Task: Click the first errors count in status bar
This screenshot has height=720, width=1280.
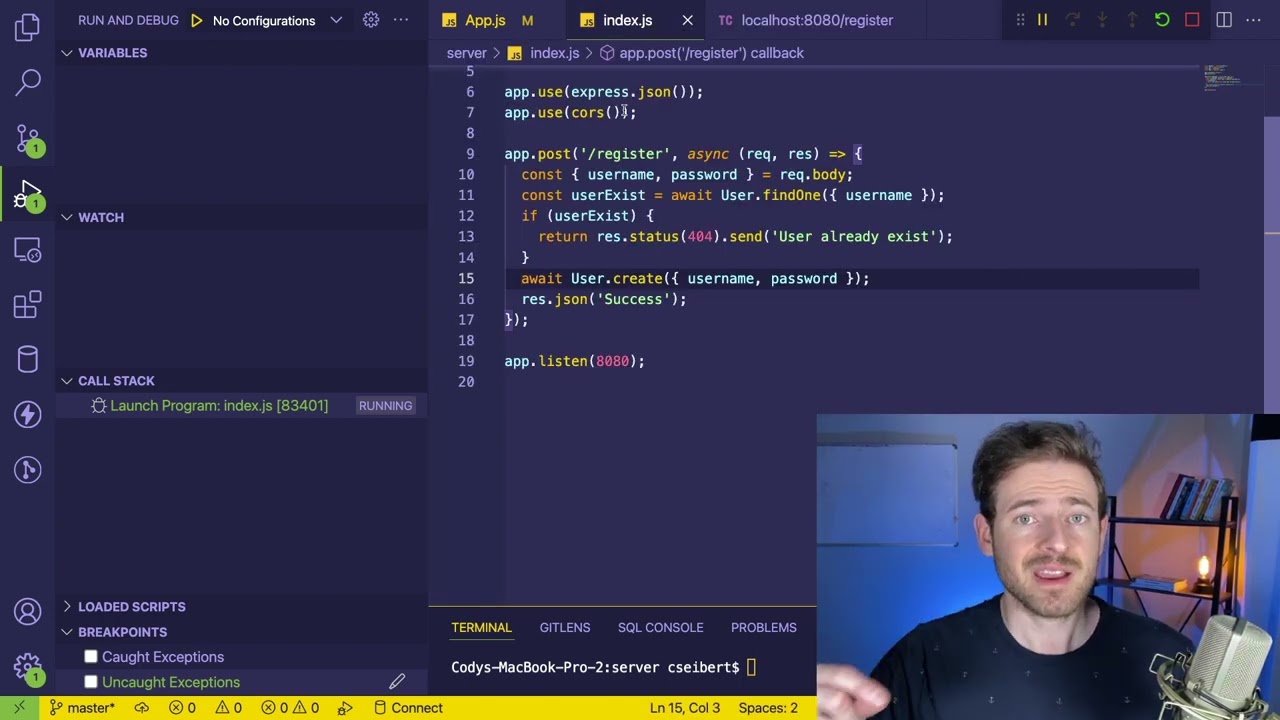Action: 182,708
